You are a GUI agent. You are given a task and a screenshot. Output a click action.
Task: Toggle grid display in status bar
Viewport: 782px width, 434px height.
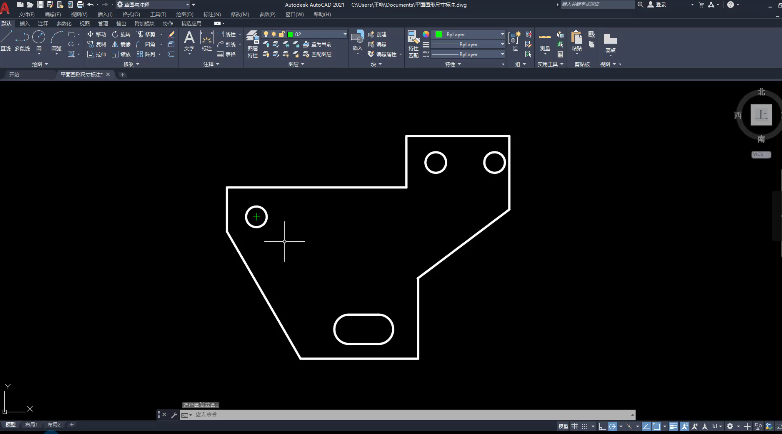click(x=575, y=427)
